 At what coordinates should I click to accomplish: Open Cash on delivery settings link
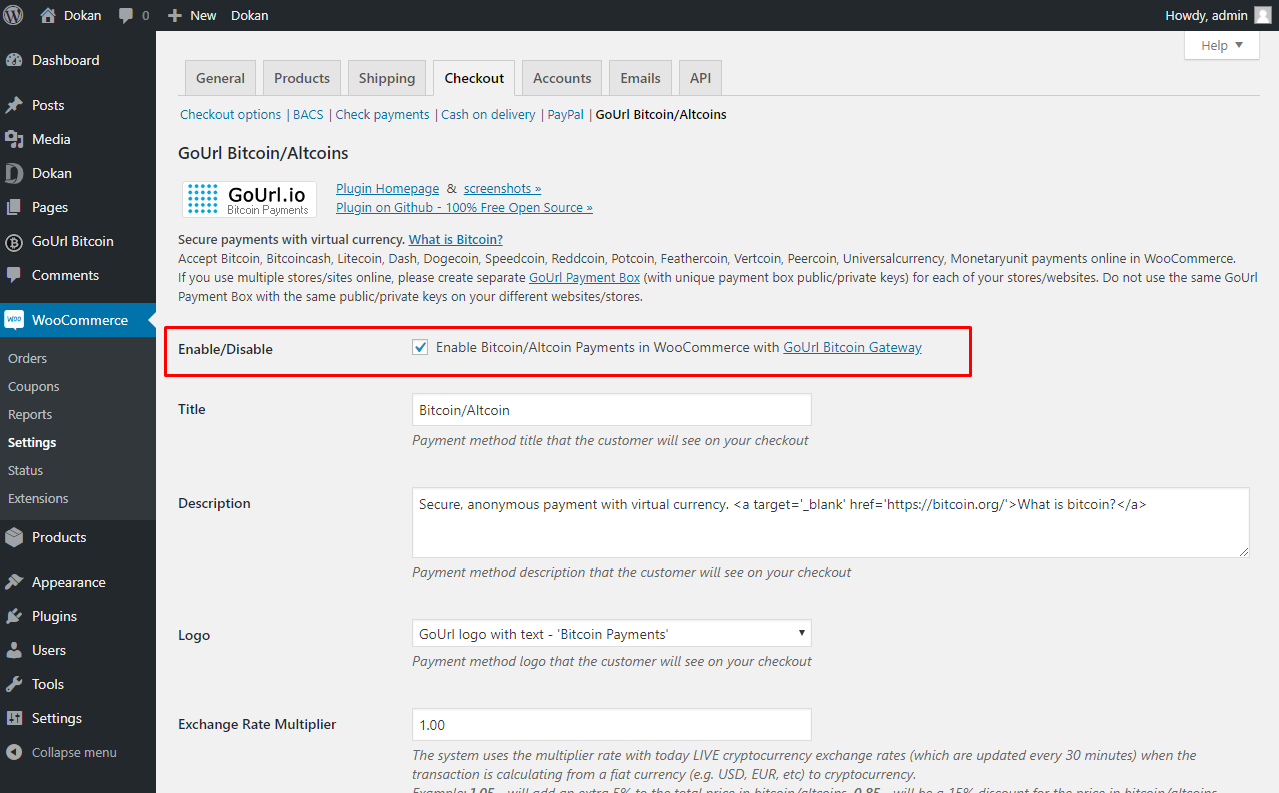coord(488,115)
